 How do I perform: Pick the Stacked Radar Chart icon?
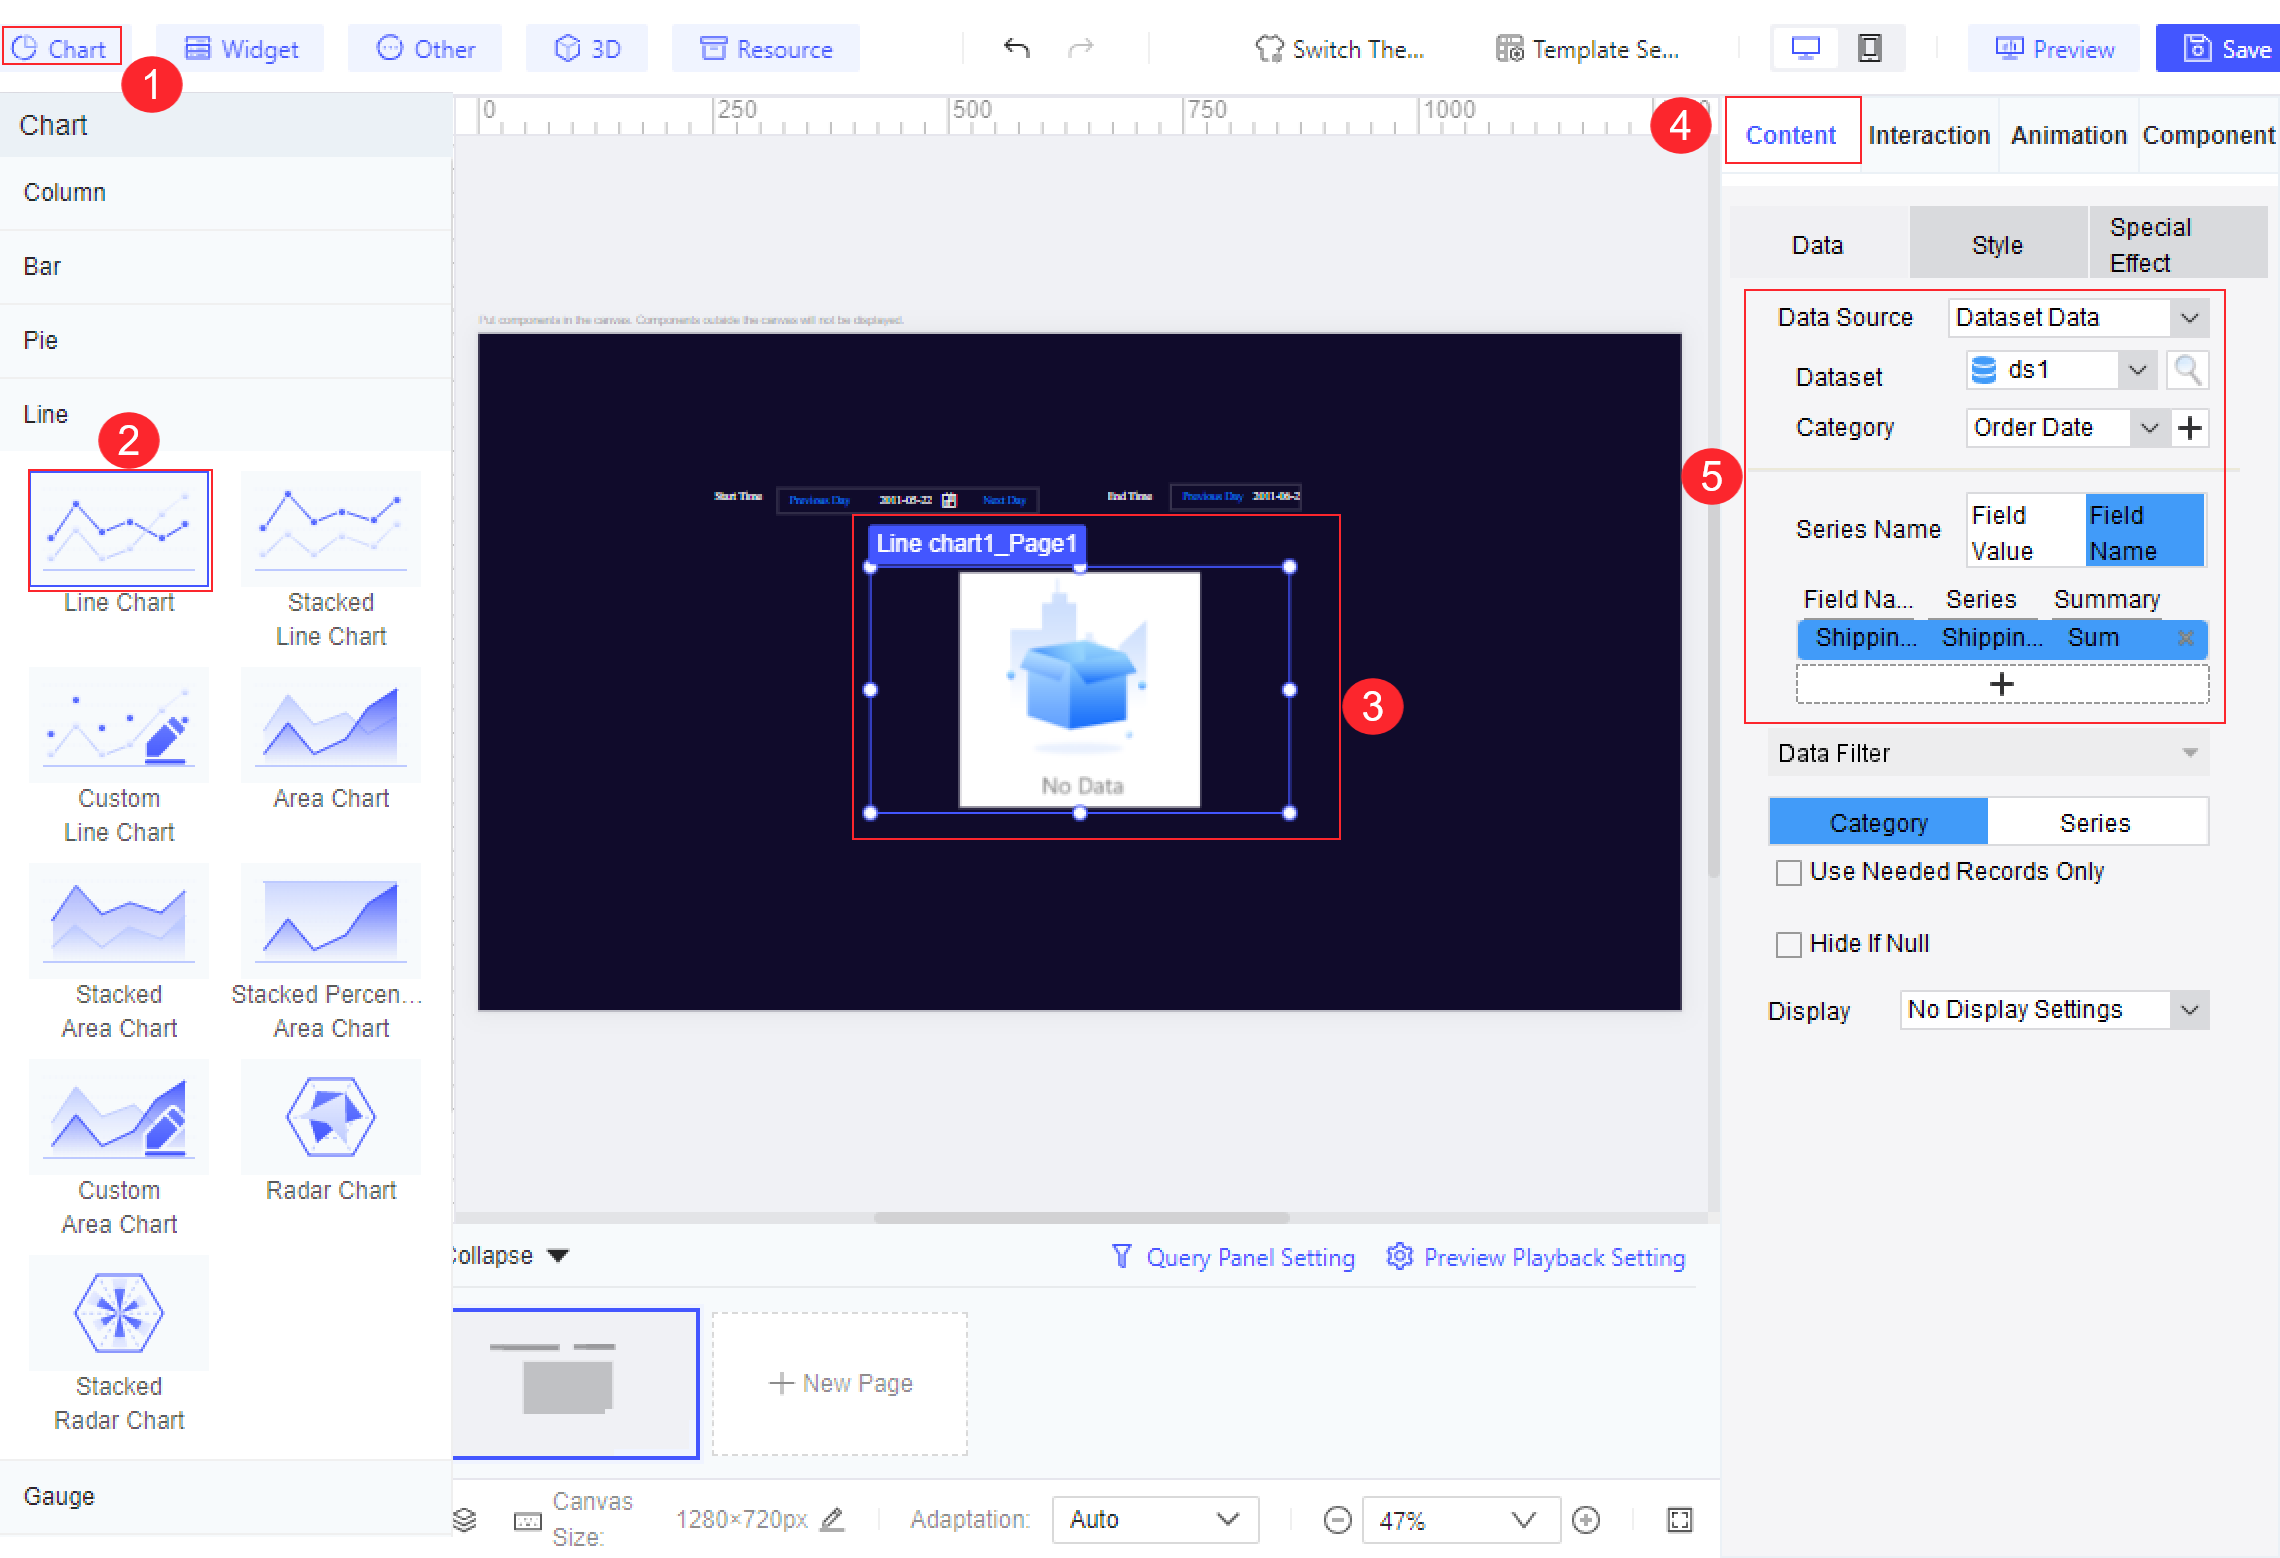click(119, 1313)
